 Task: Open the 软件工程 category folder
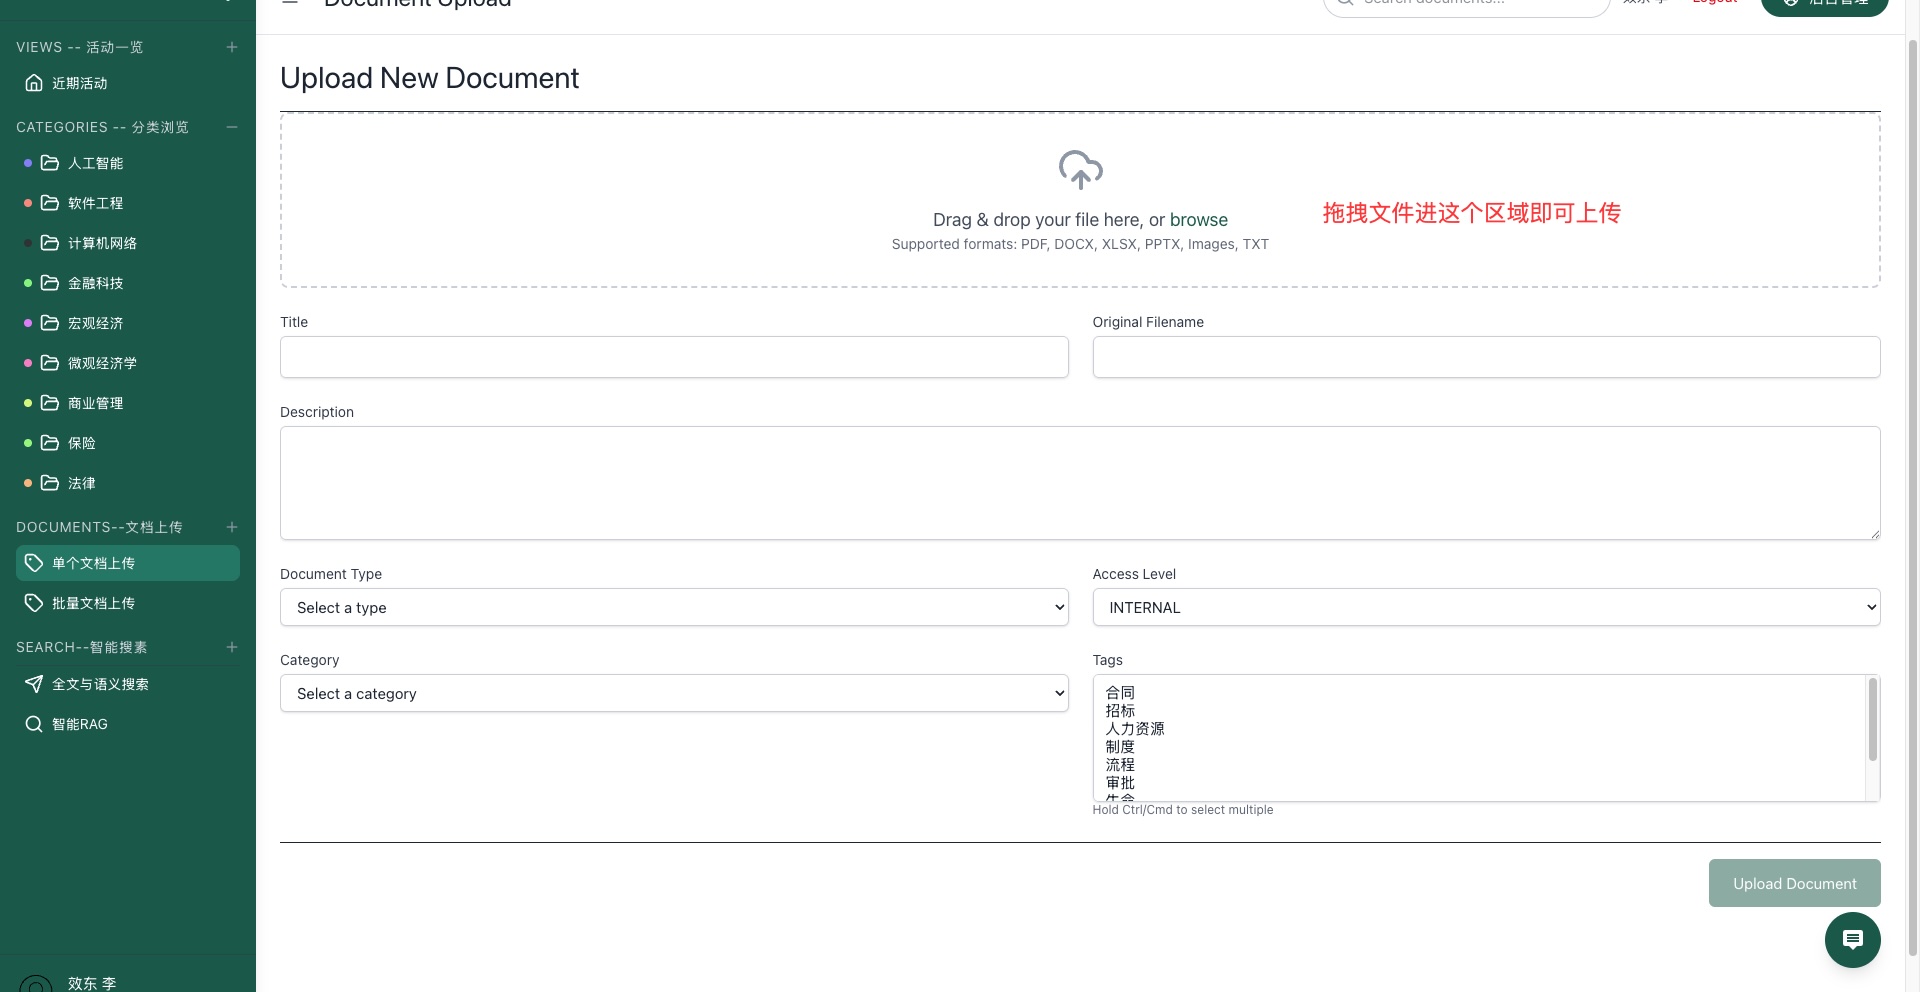[x=128, y=203]
